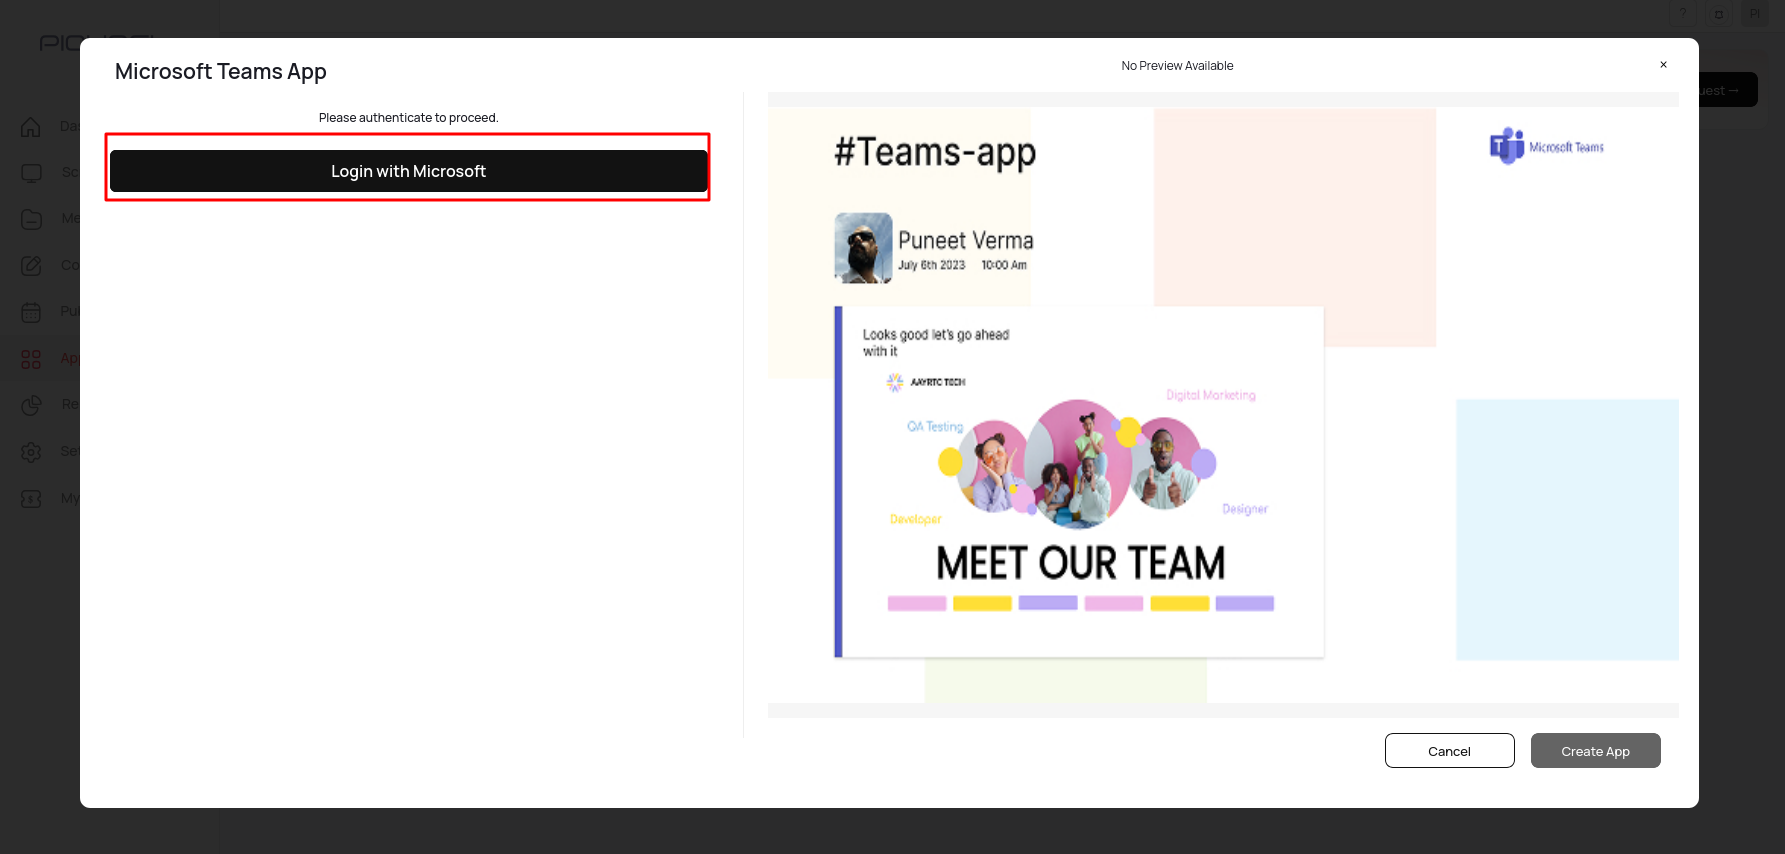Select the Apps grid icon in background sidebar
This screenshot has height=854, width=1785.
coord(31,359)
